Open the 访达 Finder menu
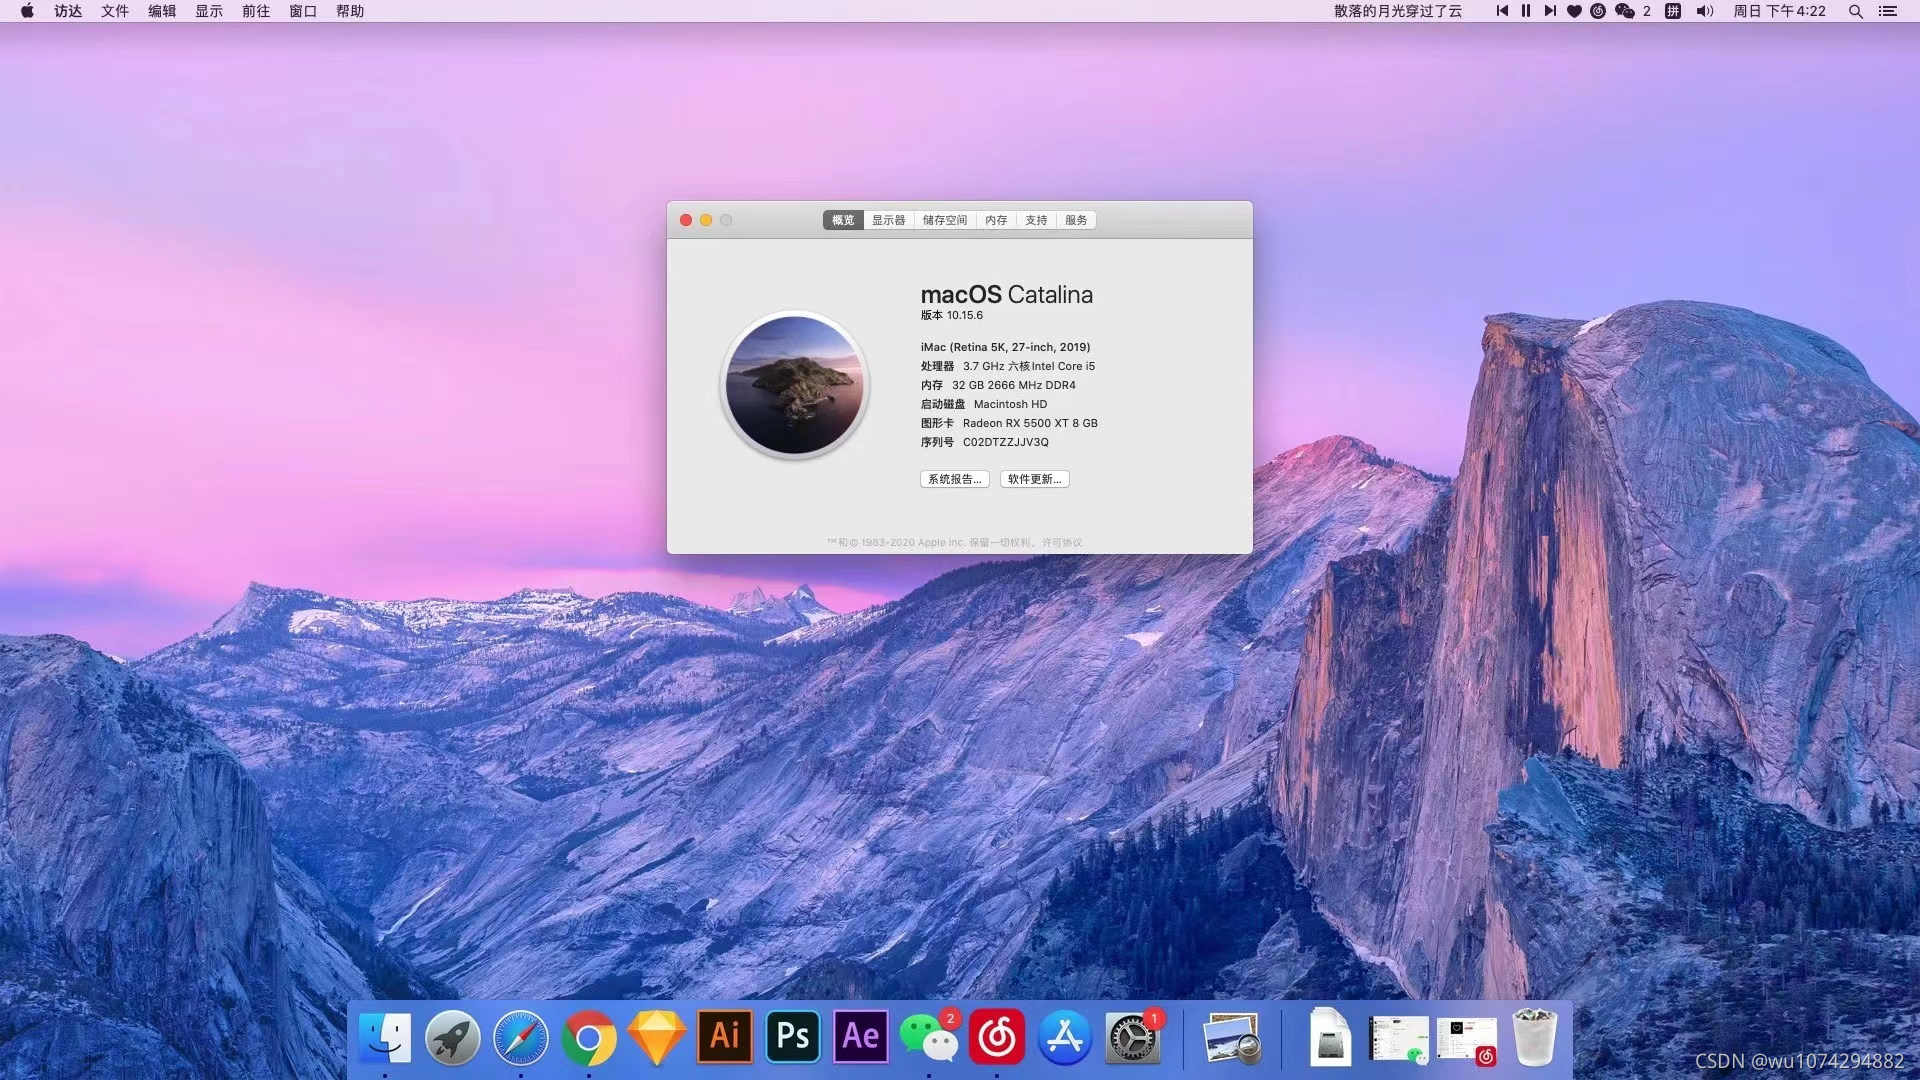 [68, 11]
